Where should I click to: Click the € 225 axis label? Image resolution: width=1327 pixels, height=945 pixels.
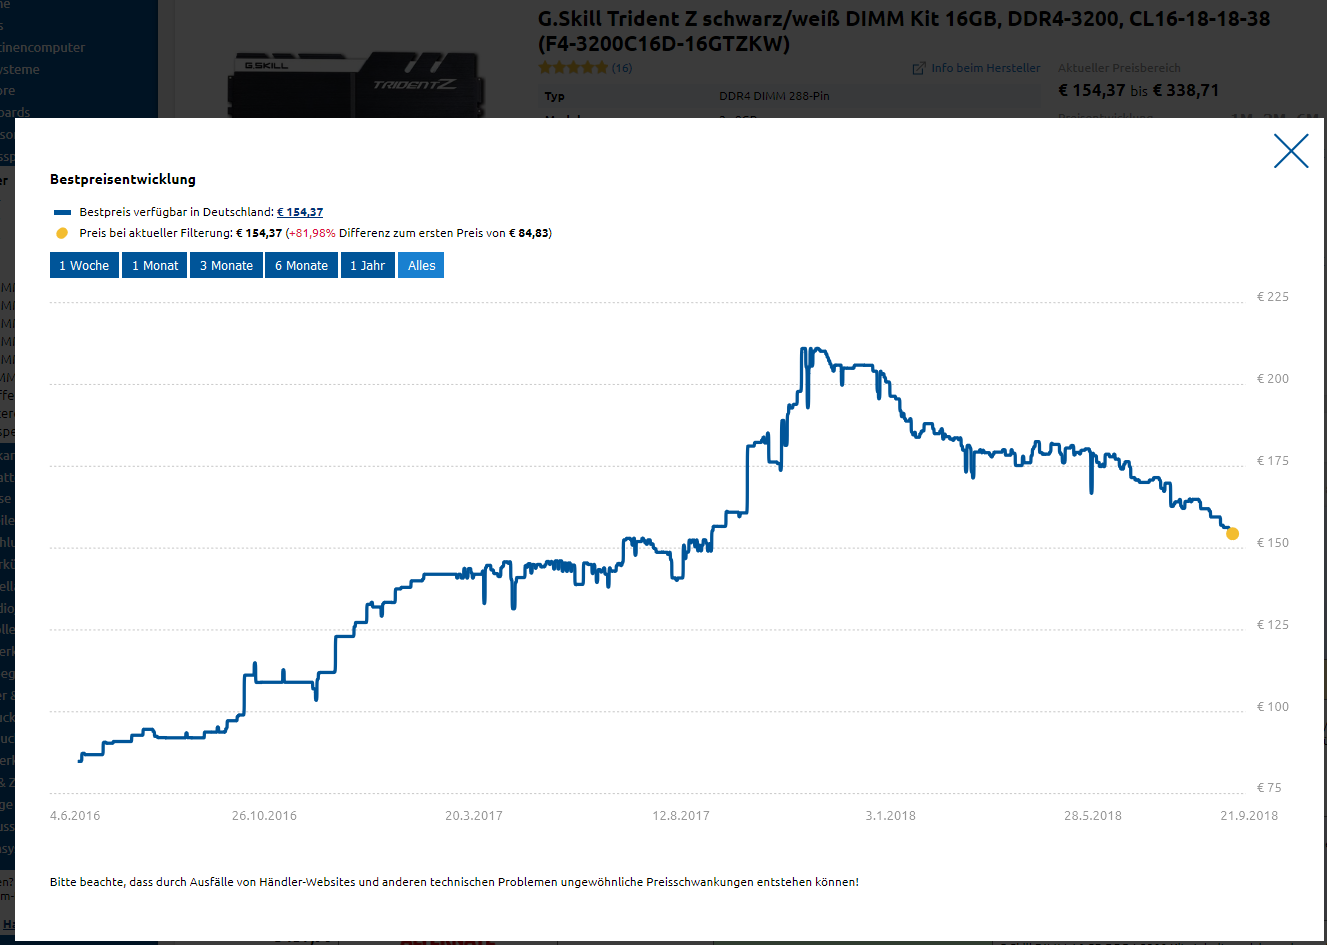click(x=1272, y=297)
